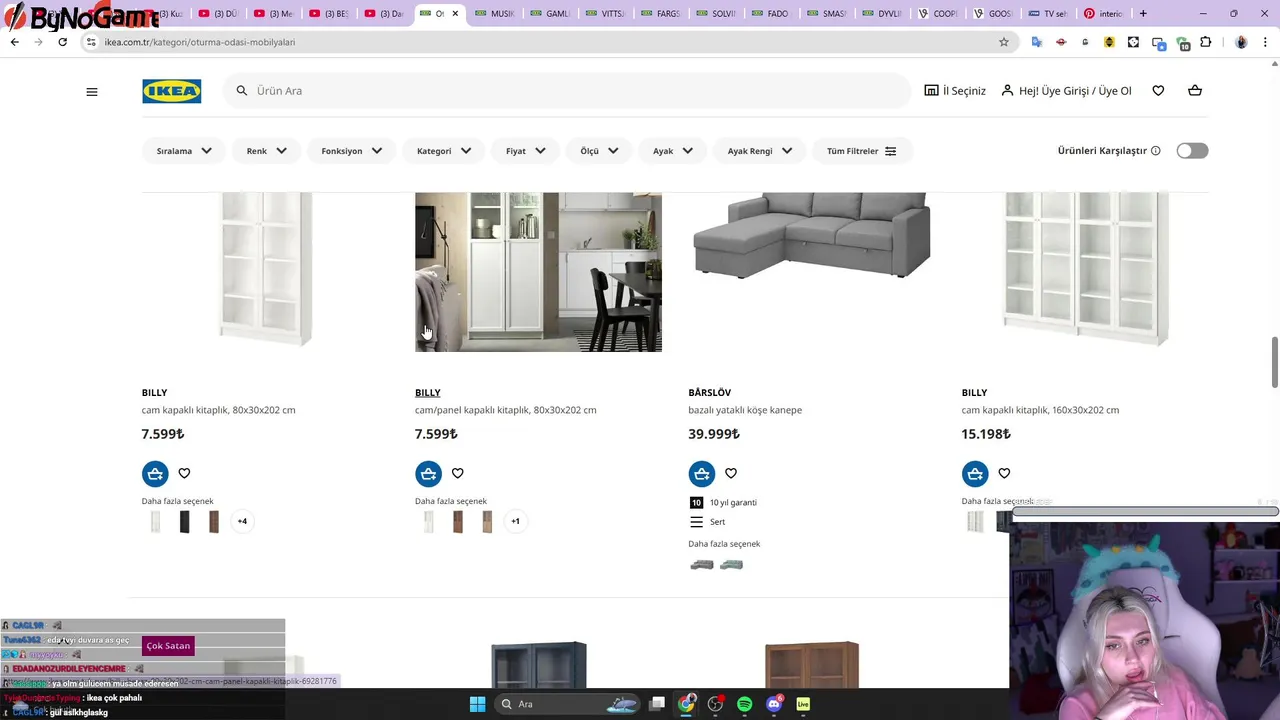Viewport: 1280px width, 720px height.
Task: Switch to the DYVLIN browser tab
Action: tap(882, 14)
